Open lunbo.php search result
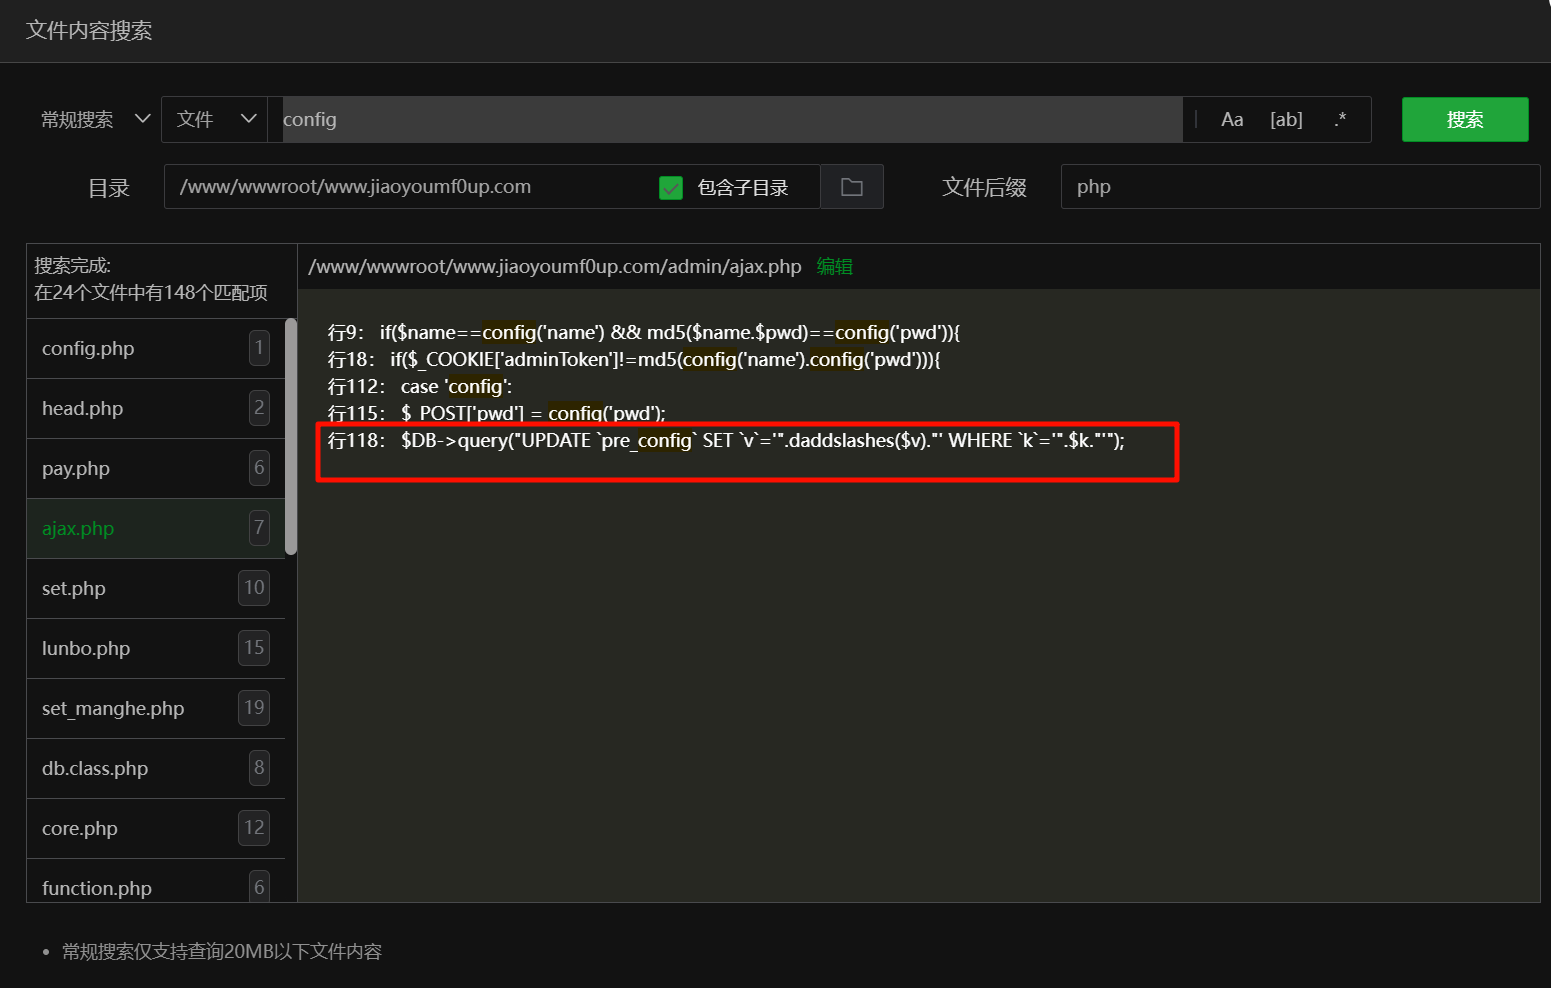1551x988 pixels. point(86,649)
